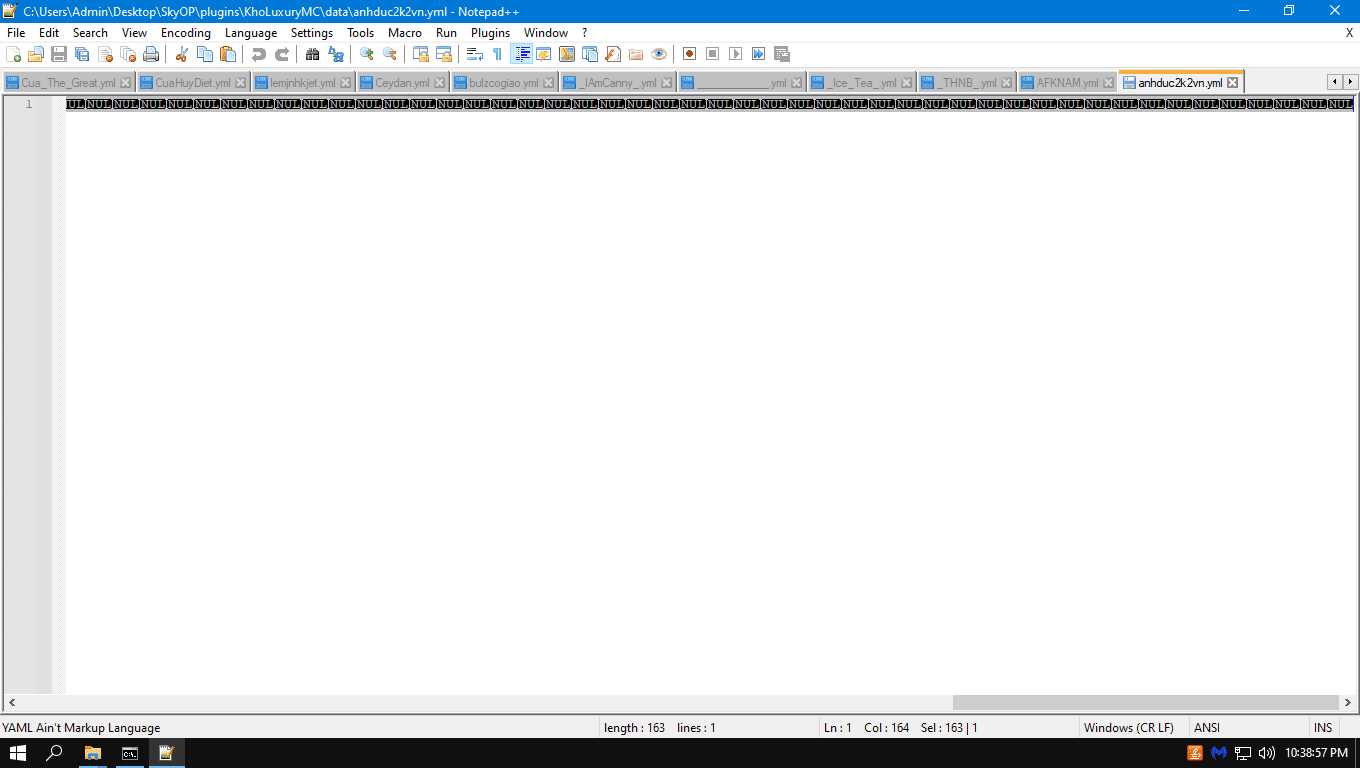Start macro recording with the record icon
1360x768 pixels.
coord(689,54)
